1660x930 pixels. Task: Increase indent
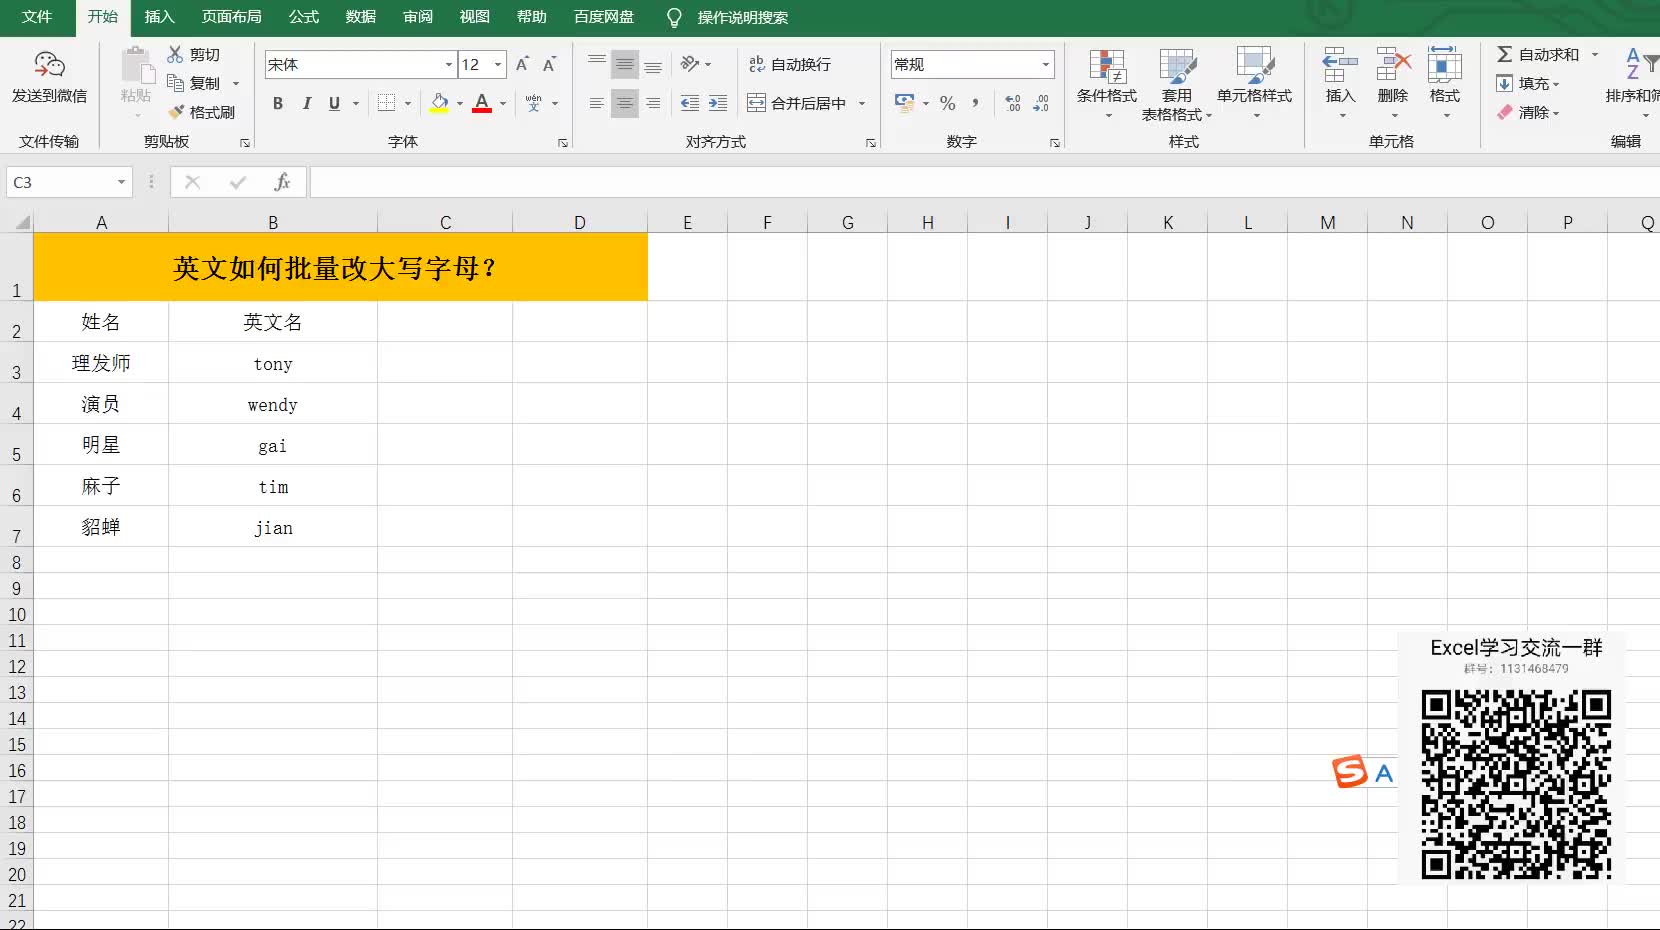point(718,103)
